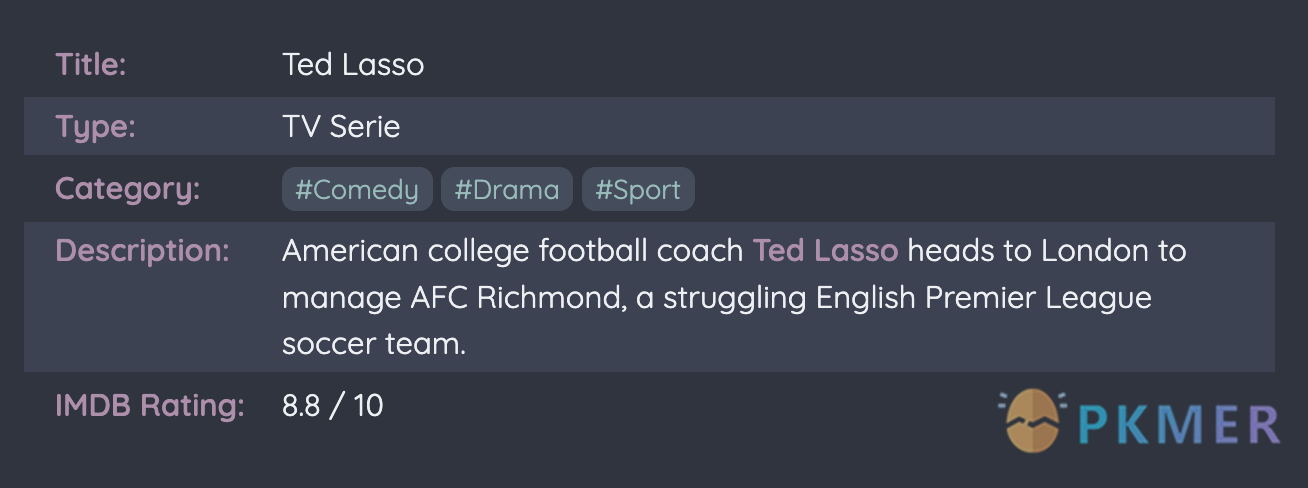Click the Type field label
The height and width of the screenshot is (488, 1308).
point(95,127)
